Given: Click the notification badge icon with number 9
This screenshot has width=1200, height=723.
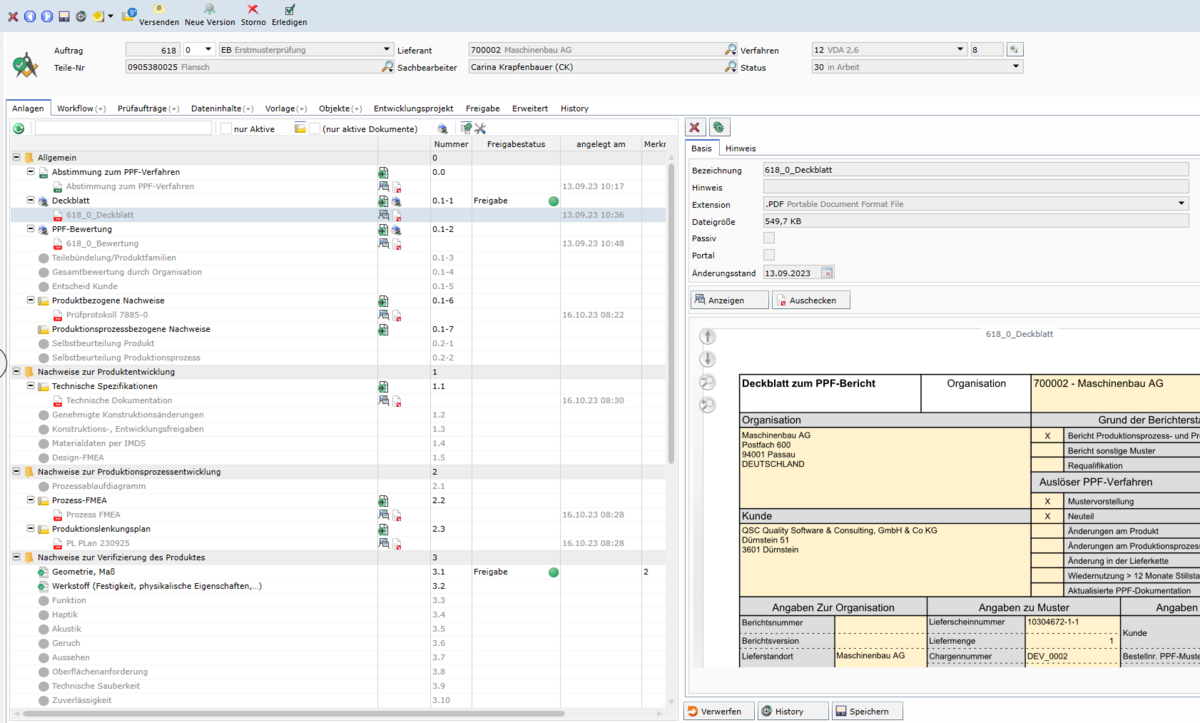Looking at the screenshot, I should click(x=129, y=15).
